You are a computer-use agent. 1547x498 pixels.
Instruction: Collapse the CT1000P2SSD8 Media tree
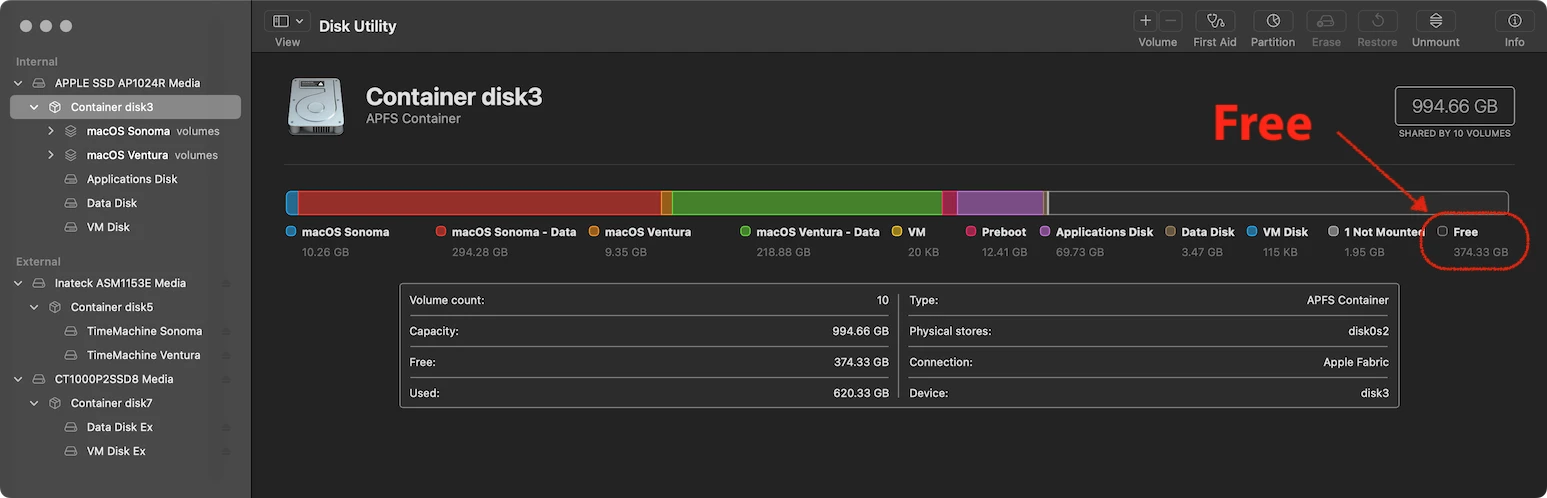18,379
